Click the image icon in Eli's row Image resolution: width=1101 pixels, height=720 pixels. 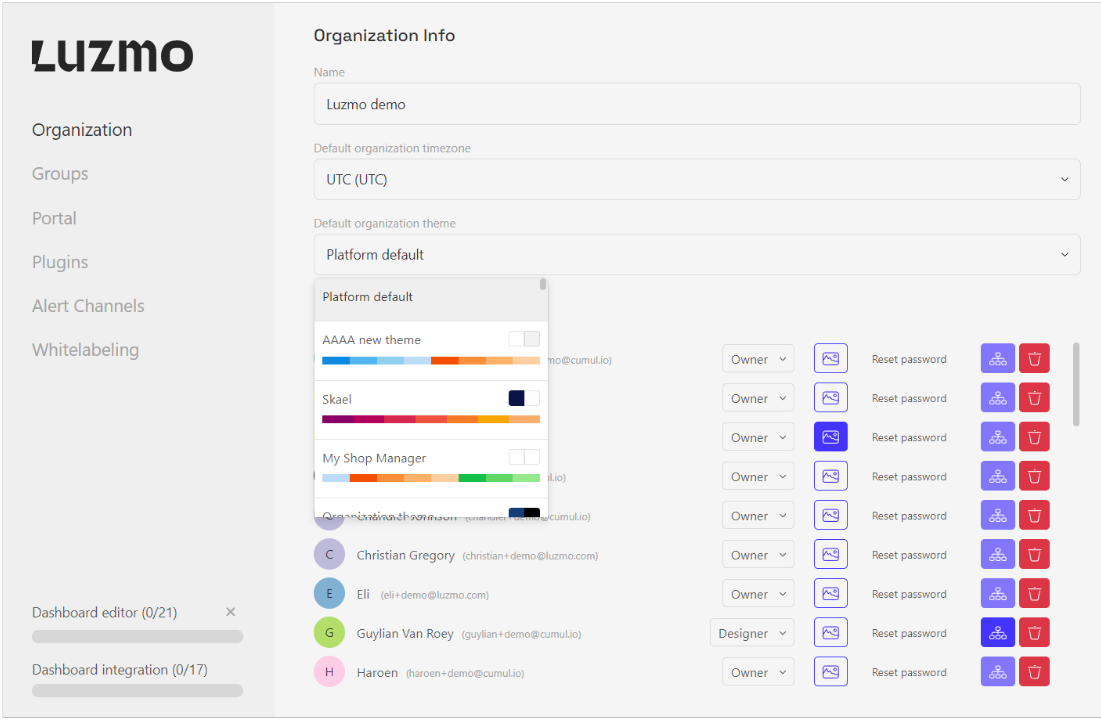(830, 594)
